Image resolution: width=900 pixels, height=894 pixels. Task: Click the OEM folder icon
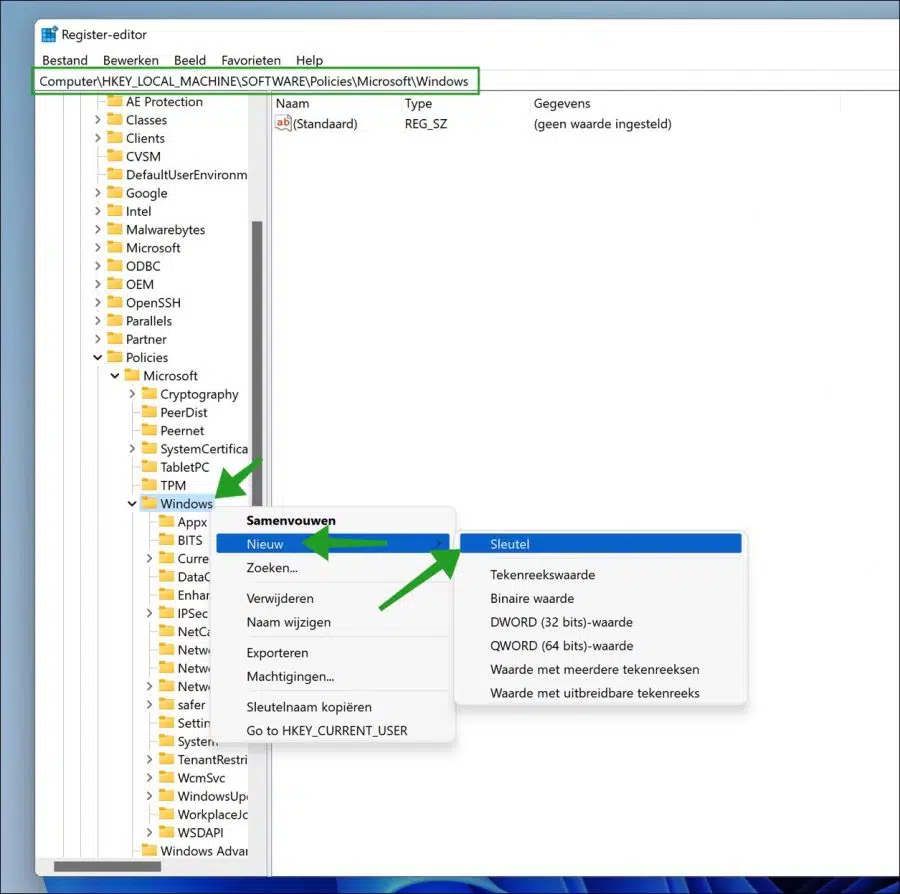(x=115, y=284)
